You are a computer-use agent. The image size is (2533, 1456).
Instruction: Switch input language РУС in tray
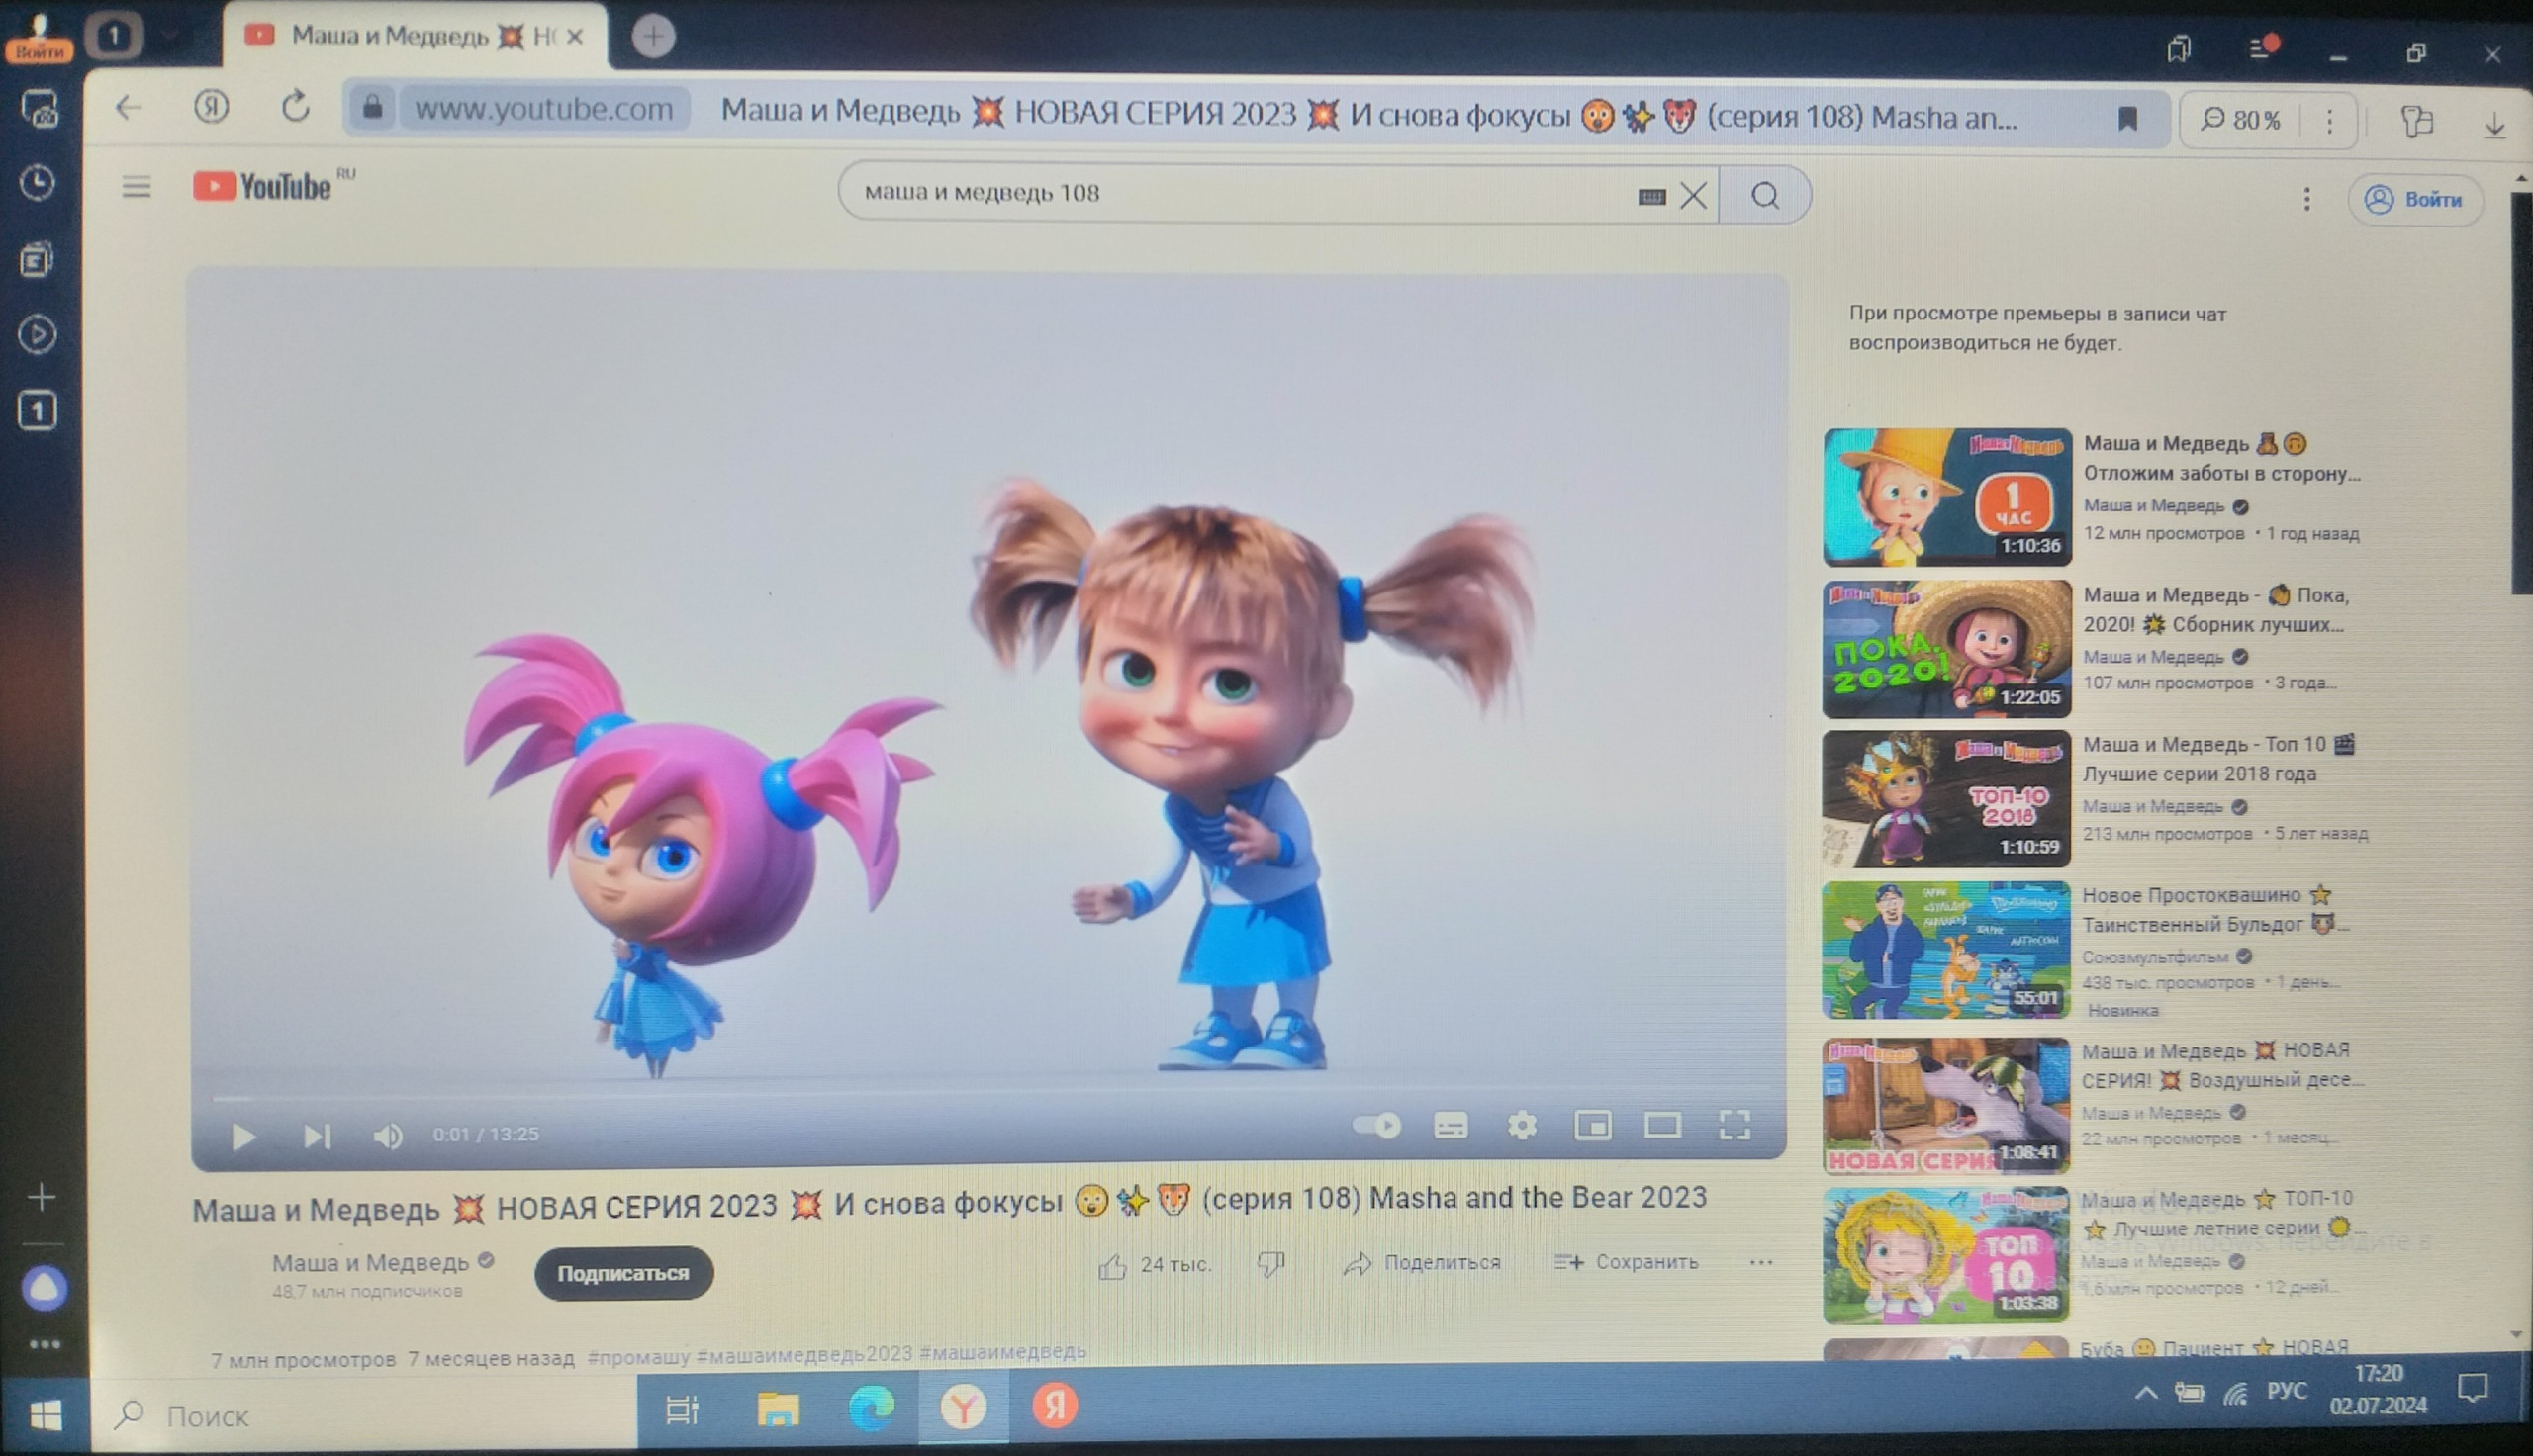[x=2286, y=1391]
